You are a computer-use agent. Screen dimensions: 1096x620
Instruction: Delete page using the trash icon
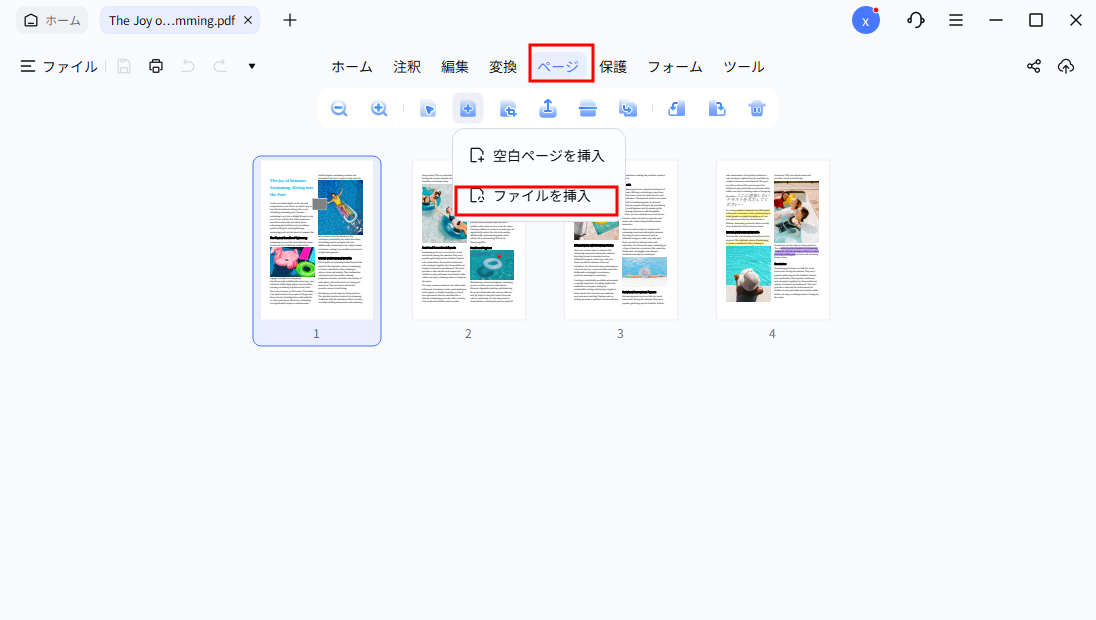click(757, 109)
